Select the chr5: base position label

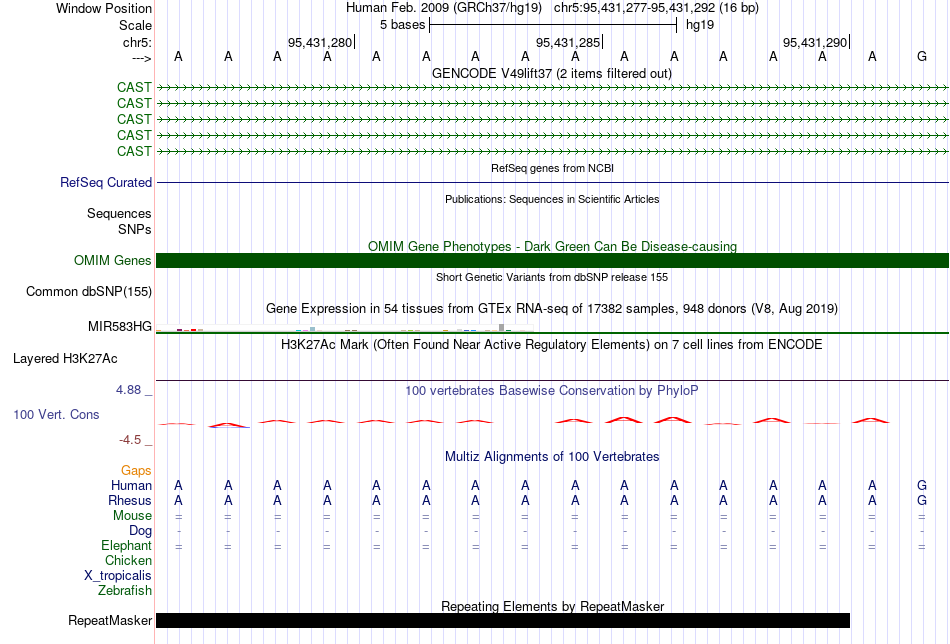coord(137,42)
